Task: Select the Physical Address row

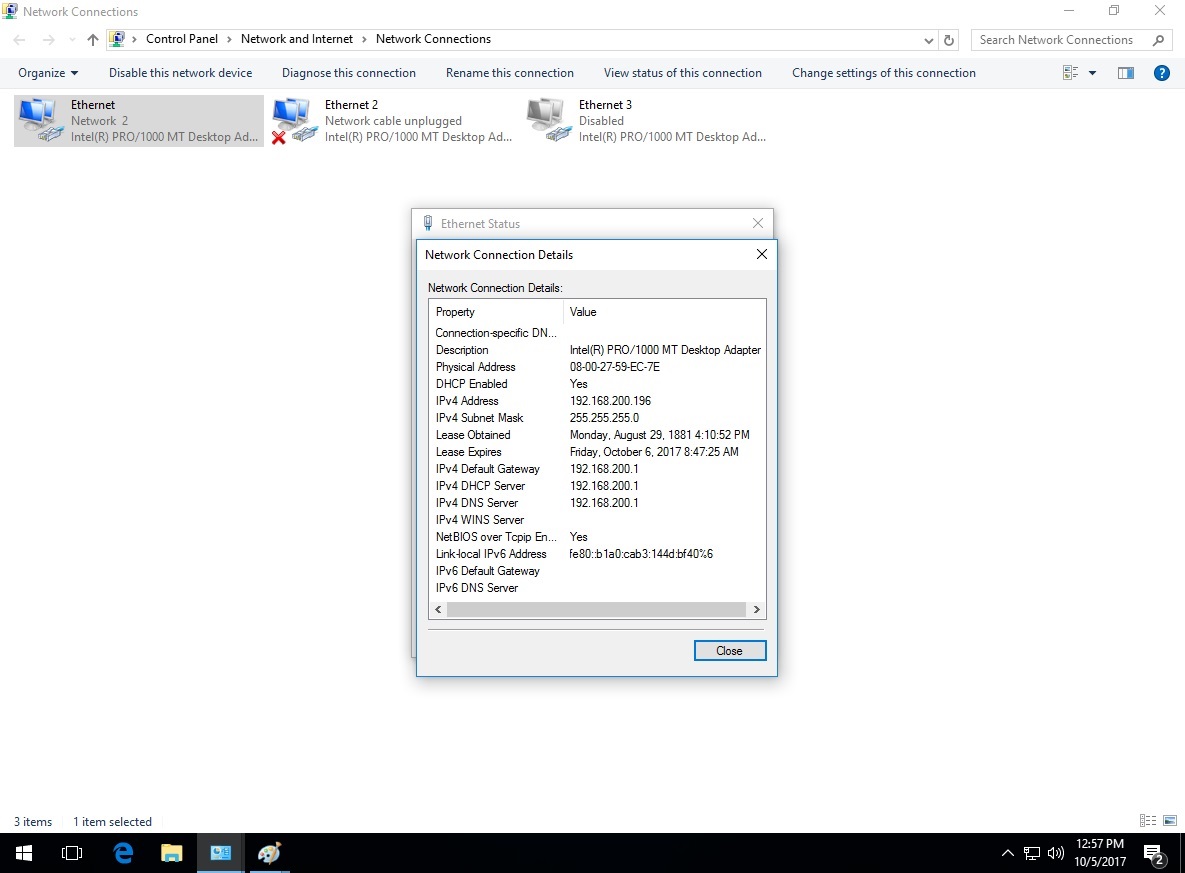Action: (x=597, y=367)
